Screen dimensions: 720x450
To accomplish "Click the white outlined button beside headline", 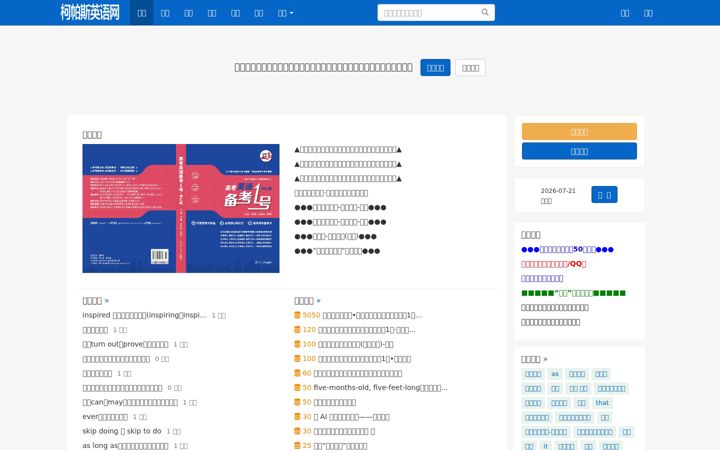I will 470,68.
